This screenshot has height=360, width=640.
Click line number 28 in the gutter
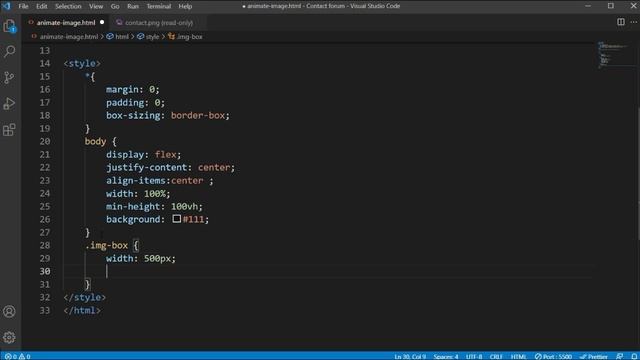coord(45,245)
